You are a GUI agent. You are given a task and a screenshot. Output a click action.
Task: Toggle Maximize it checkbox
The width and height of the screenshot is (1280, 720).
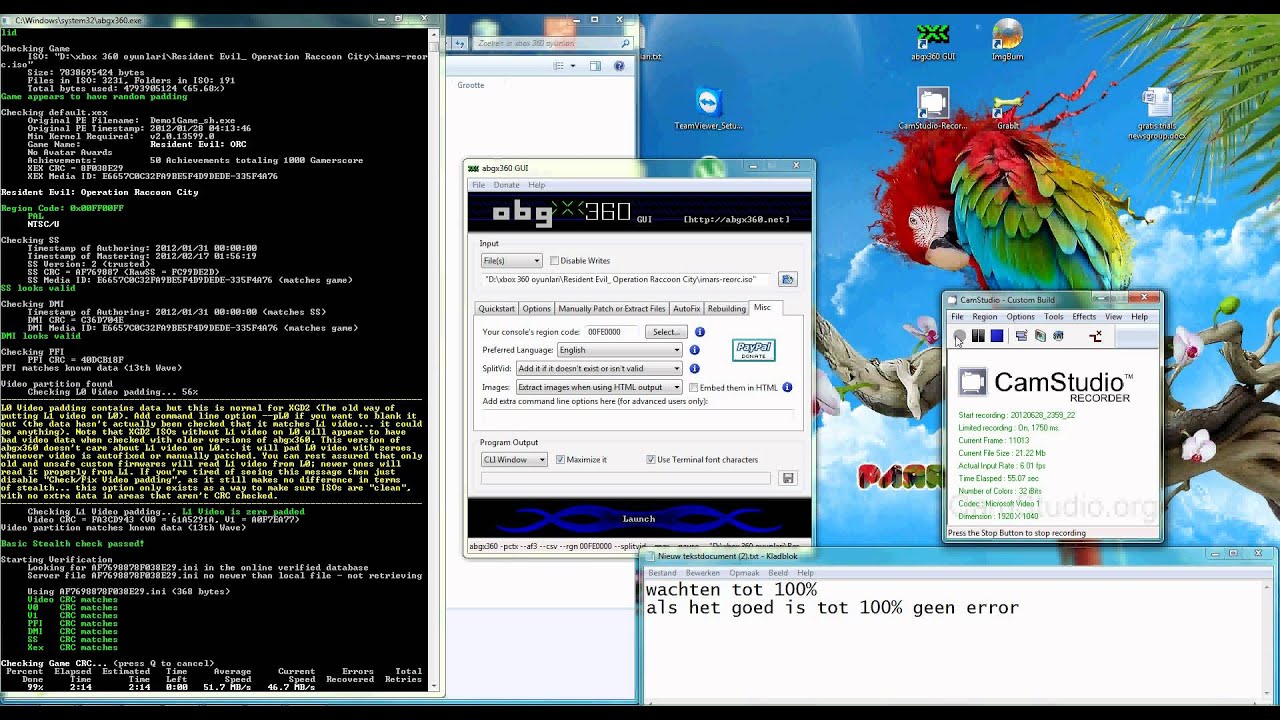click(x=560, y=460)
